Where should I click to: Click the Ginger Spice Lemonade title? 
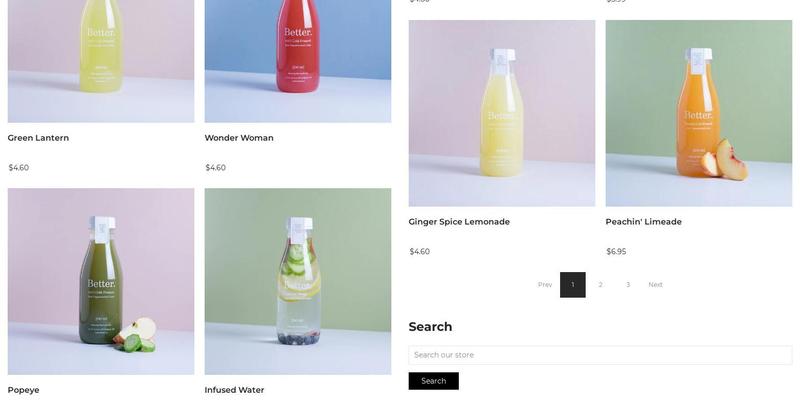459,222
